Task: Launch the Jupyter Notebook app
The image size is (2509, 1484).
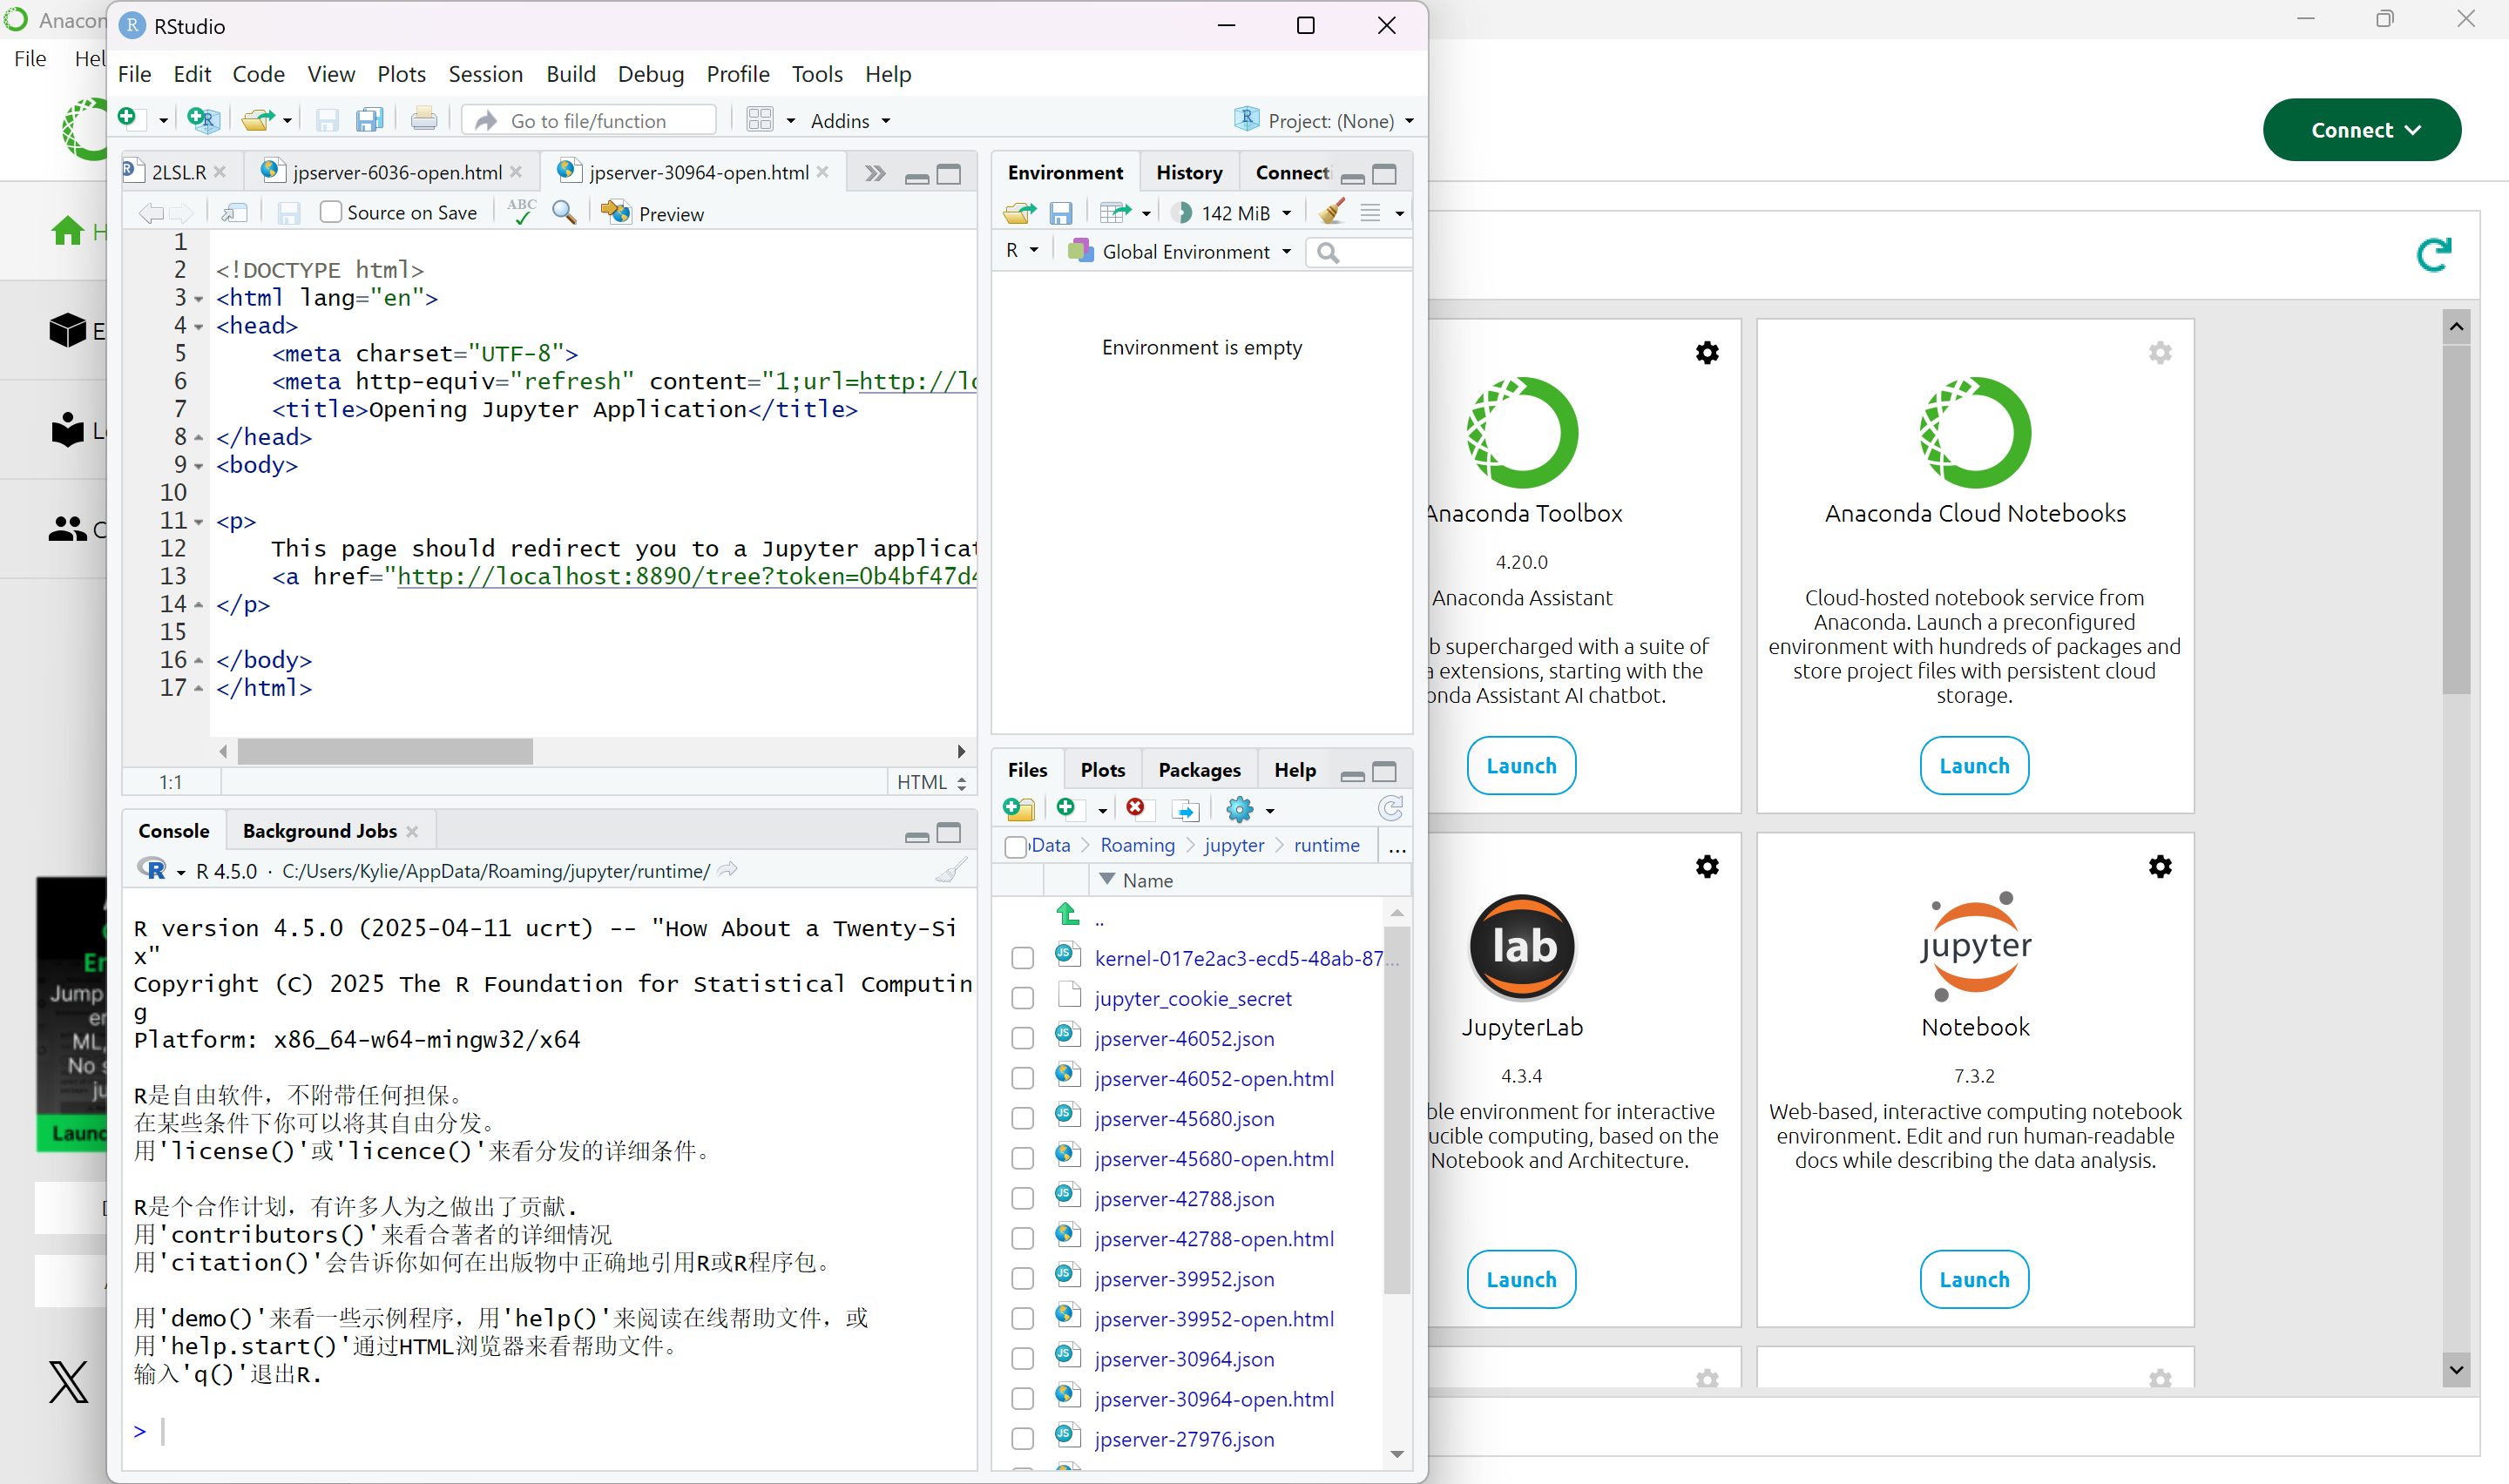Action: pyautogui.click(x=1973, y=1279)
